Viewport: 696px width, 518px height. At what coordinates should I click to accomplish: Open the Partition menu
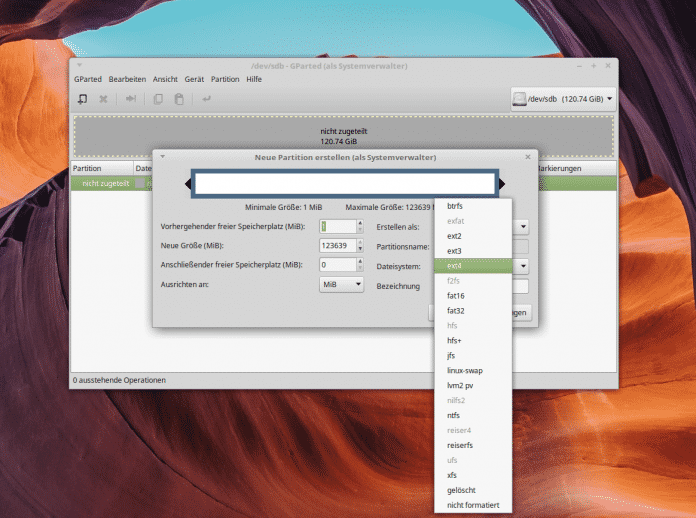225,78
